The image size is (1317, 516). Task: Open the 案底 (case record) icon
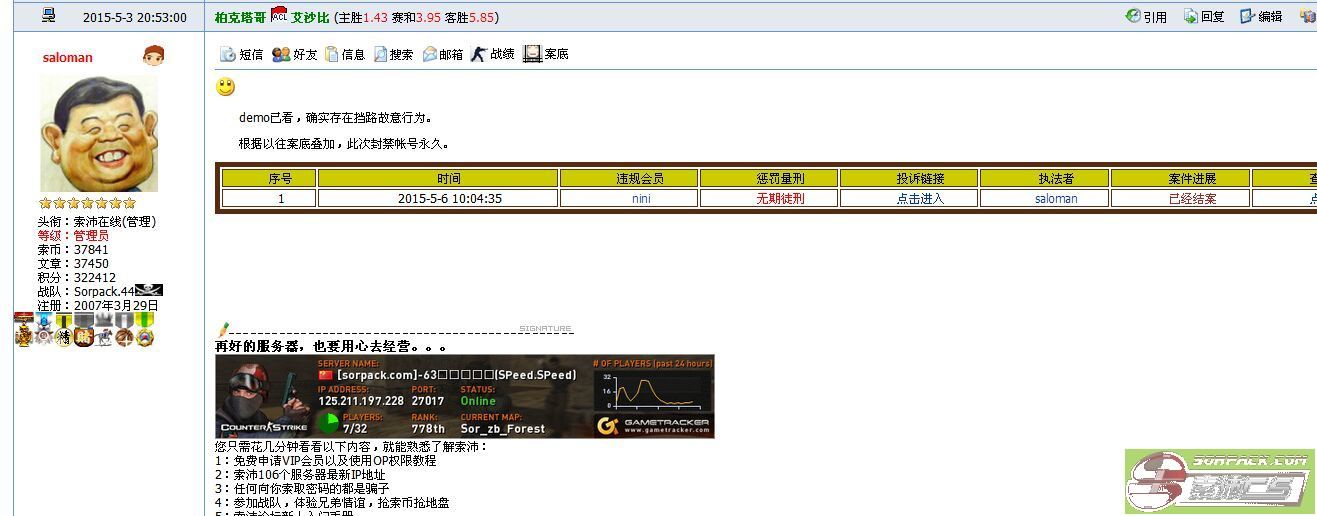click(532, 54)
